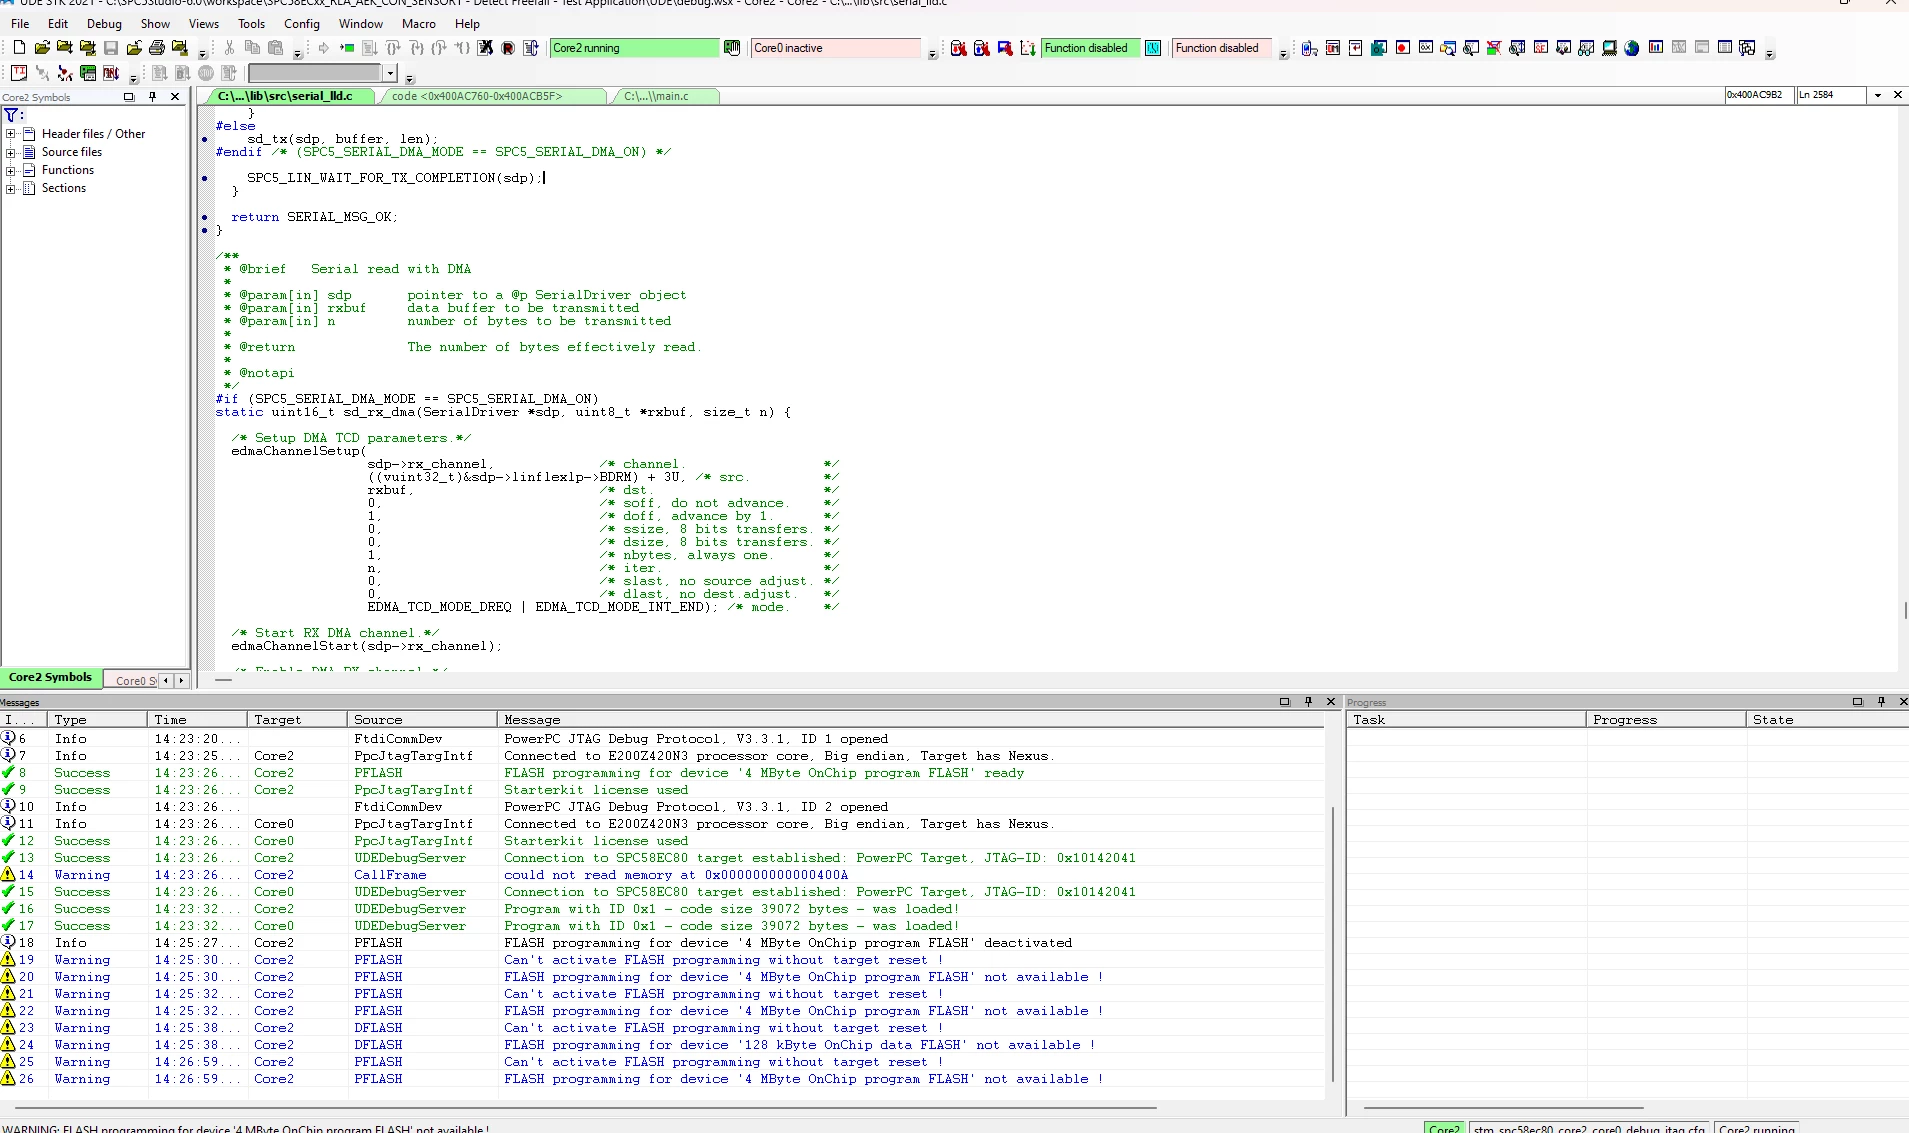Viewport: 1909px width, 1133px height.
Task: Open the Config menu
Action: coord(302,23)
